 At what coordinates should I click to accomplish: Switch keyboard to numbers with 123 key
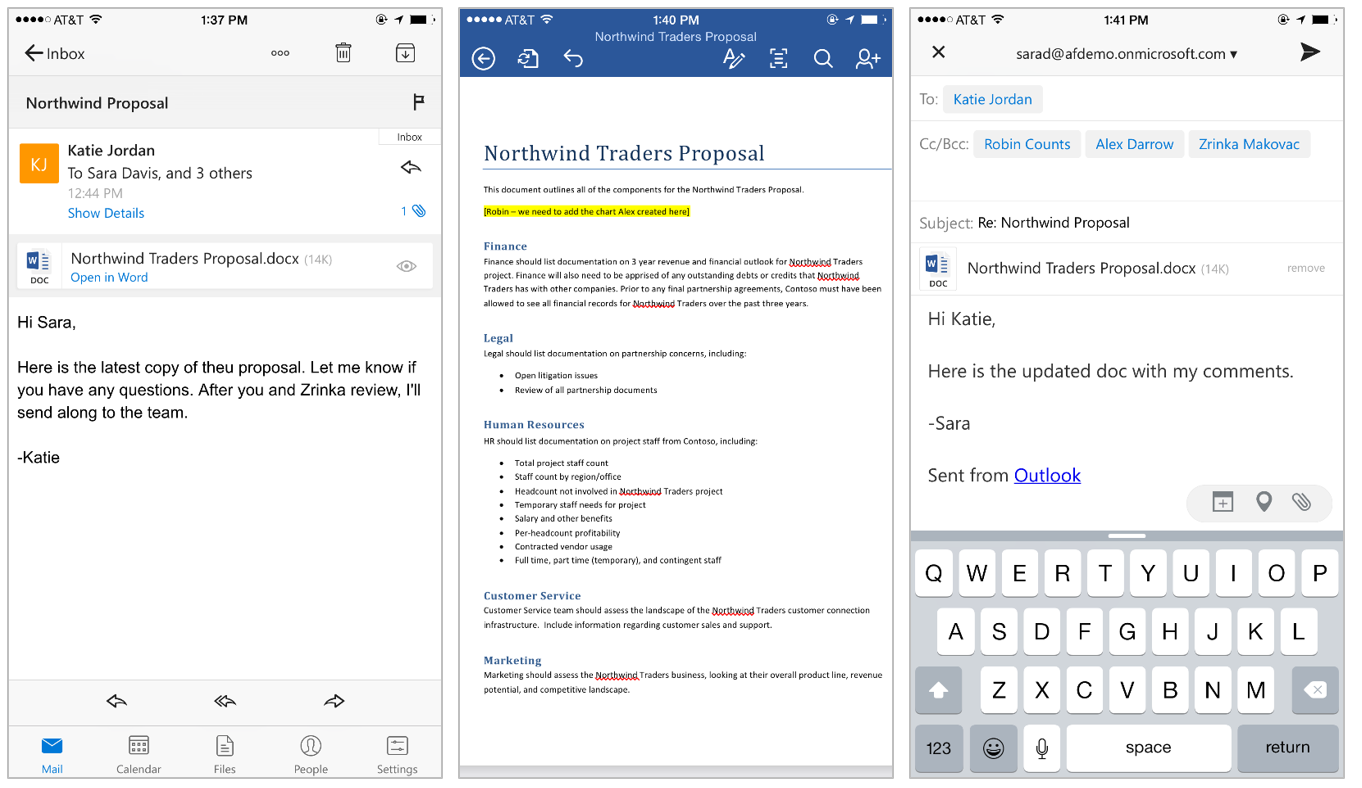(938, 747)
